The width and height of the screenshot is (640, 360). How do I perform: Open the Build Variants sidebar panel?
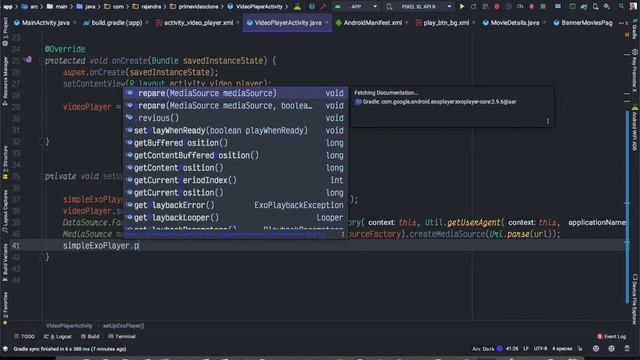[5, 262]
